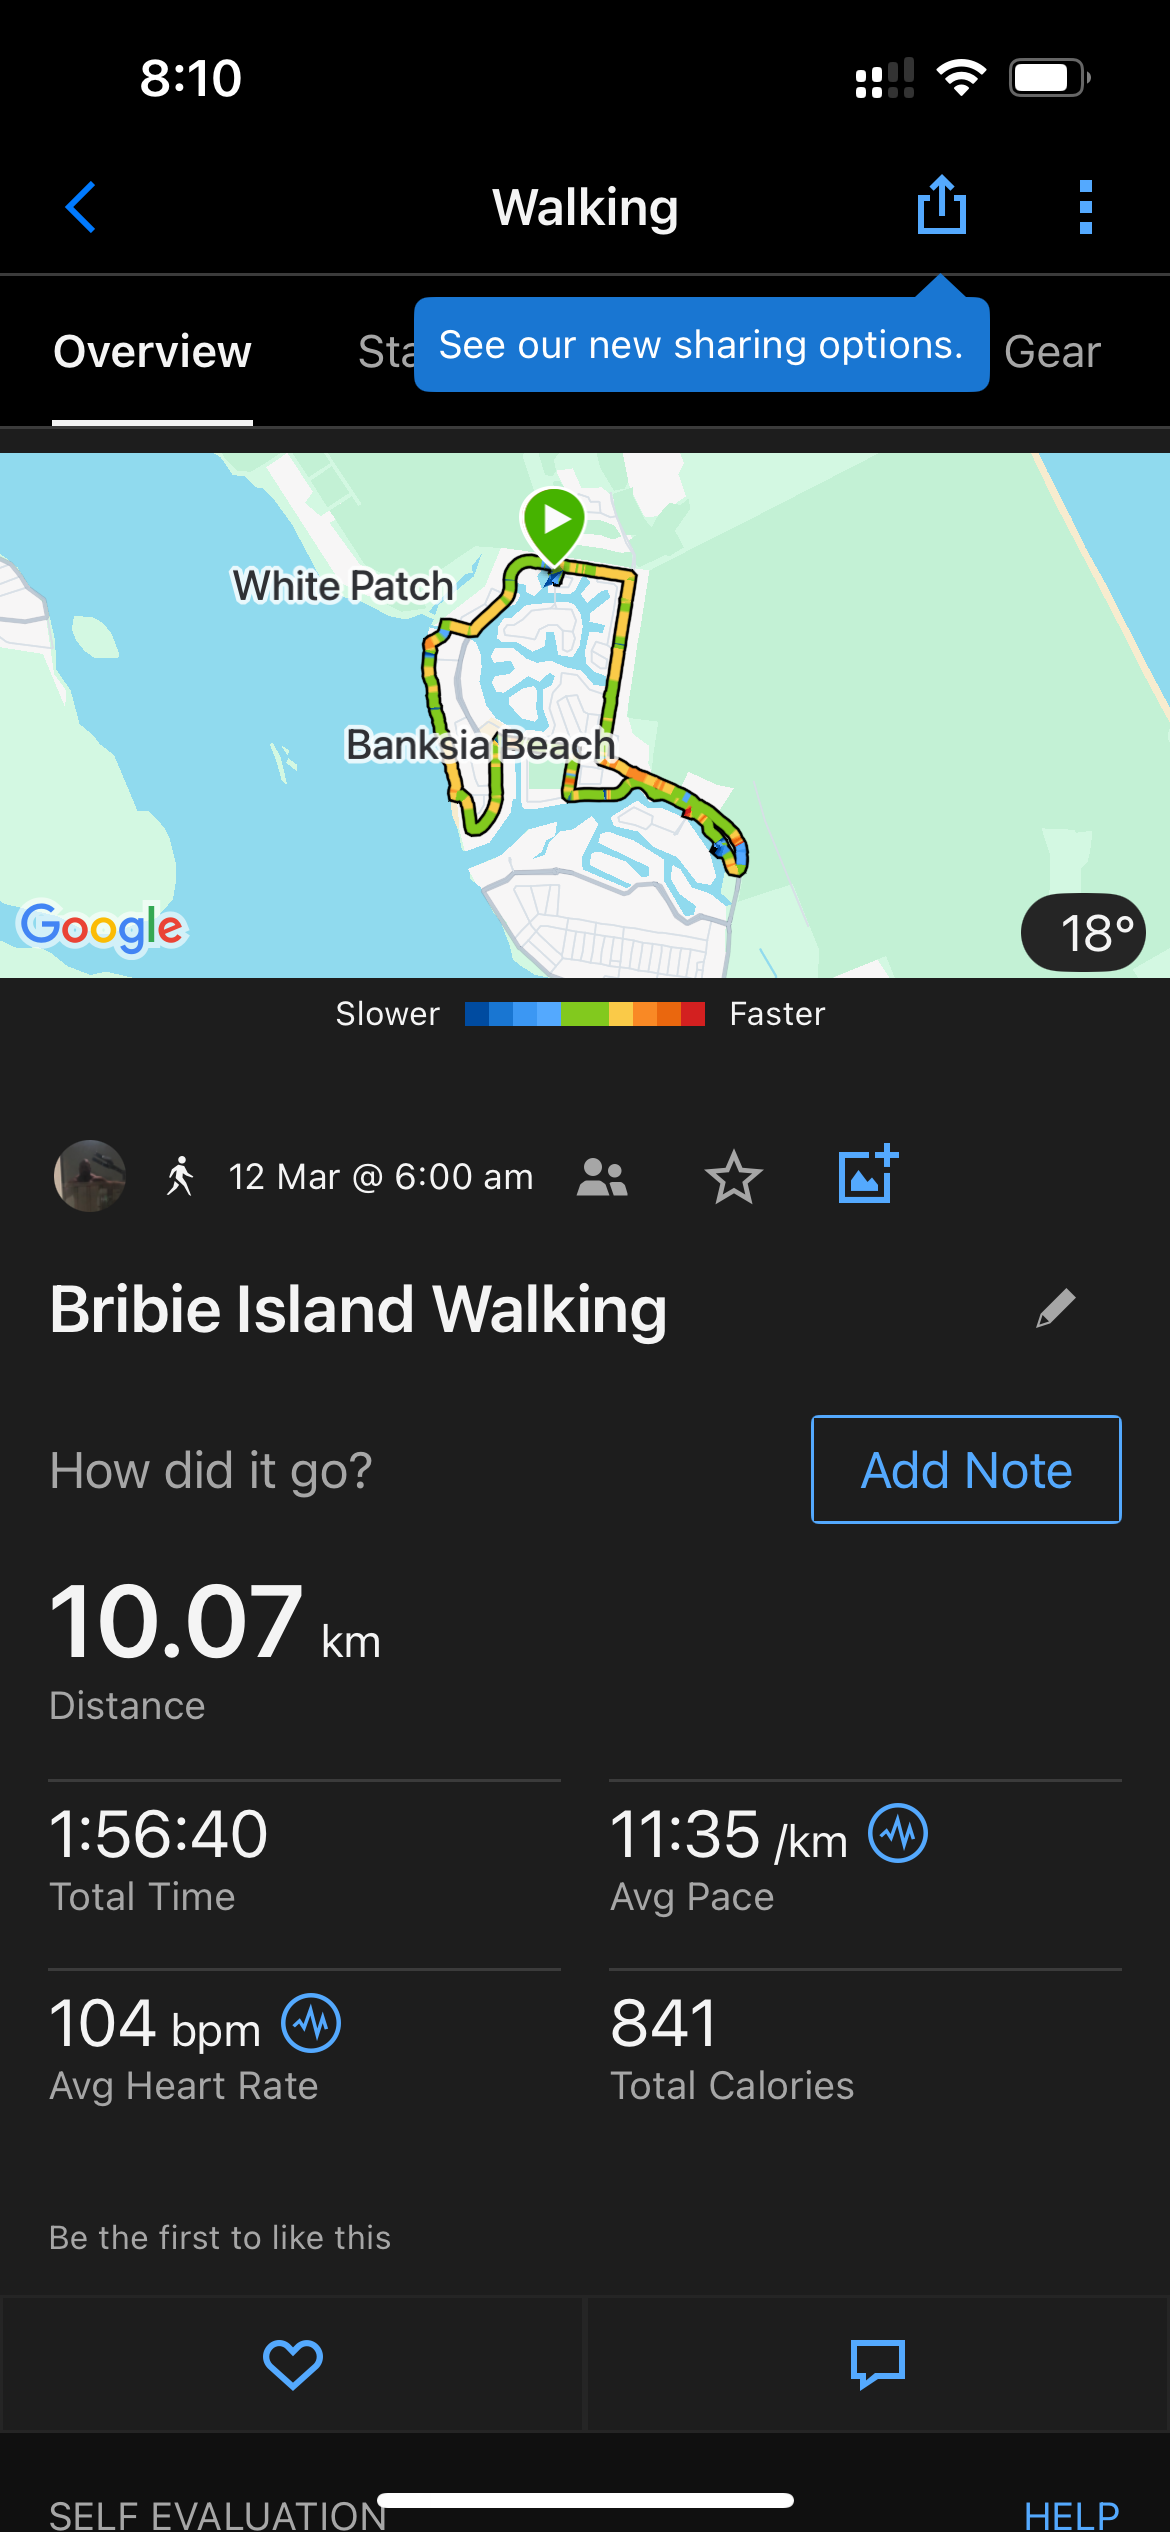Open the share options icon
1170x2532 pixels.
941,206
